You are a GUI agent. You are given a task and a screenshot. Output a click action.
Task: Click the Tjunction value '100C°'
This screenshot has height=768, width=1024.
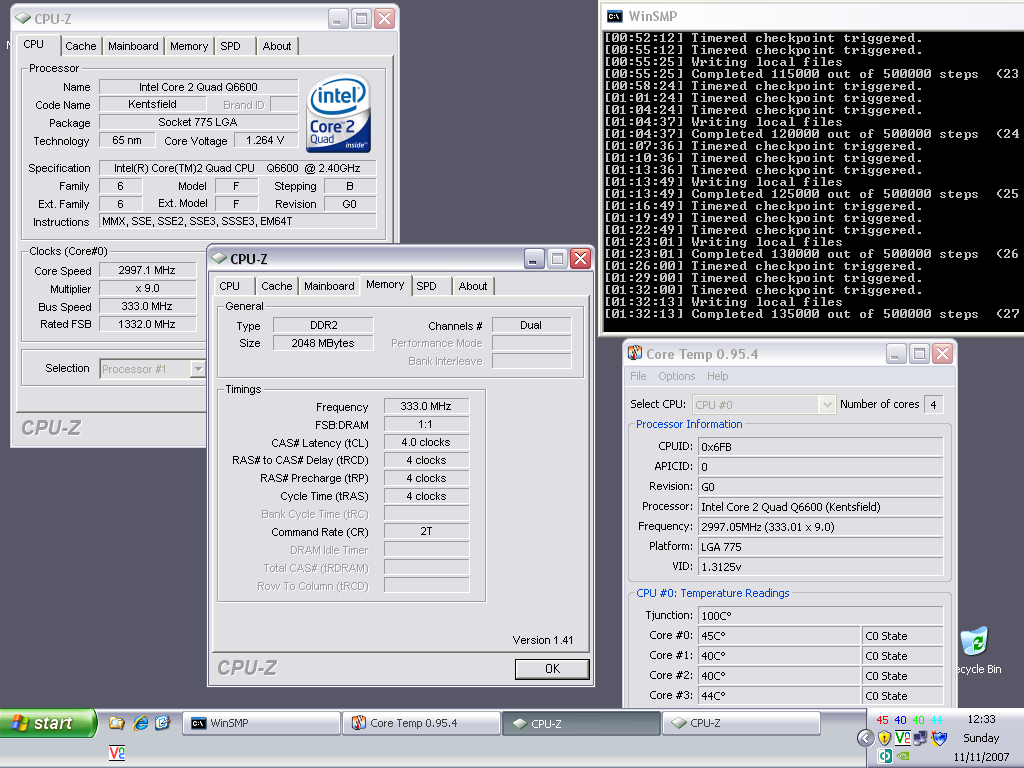point(820,615)
